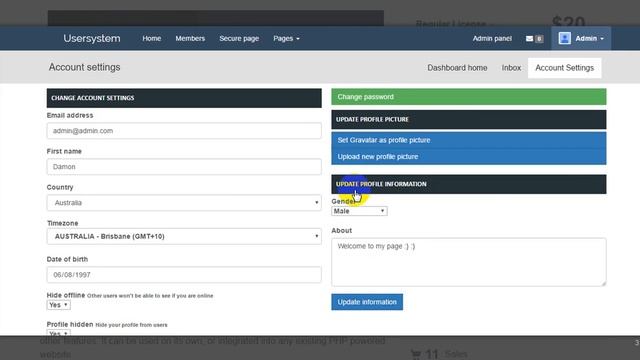Switch to Dashboard home tab
The image size is (640, 360).
click(x=457, y=68)
